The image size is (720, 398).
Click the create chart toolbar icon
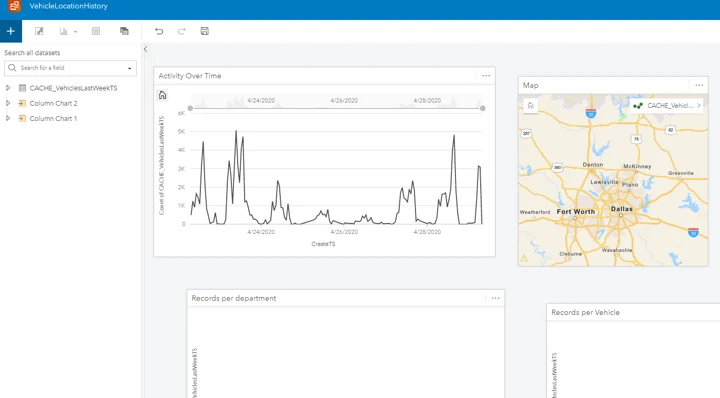coord(63,31)
